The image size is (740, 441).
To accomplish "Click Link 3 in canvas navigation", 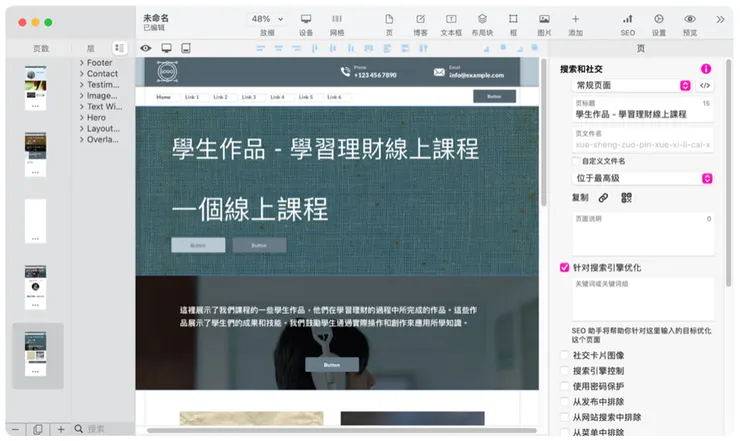I will (249, 97).
